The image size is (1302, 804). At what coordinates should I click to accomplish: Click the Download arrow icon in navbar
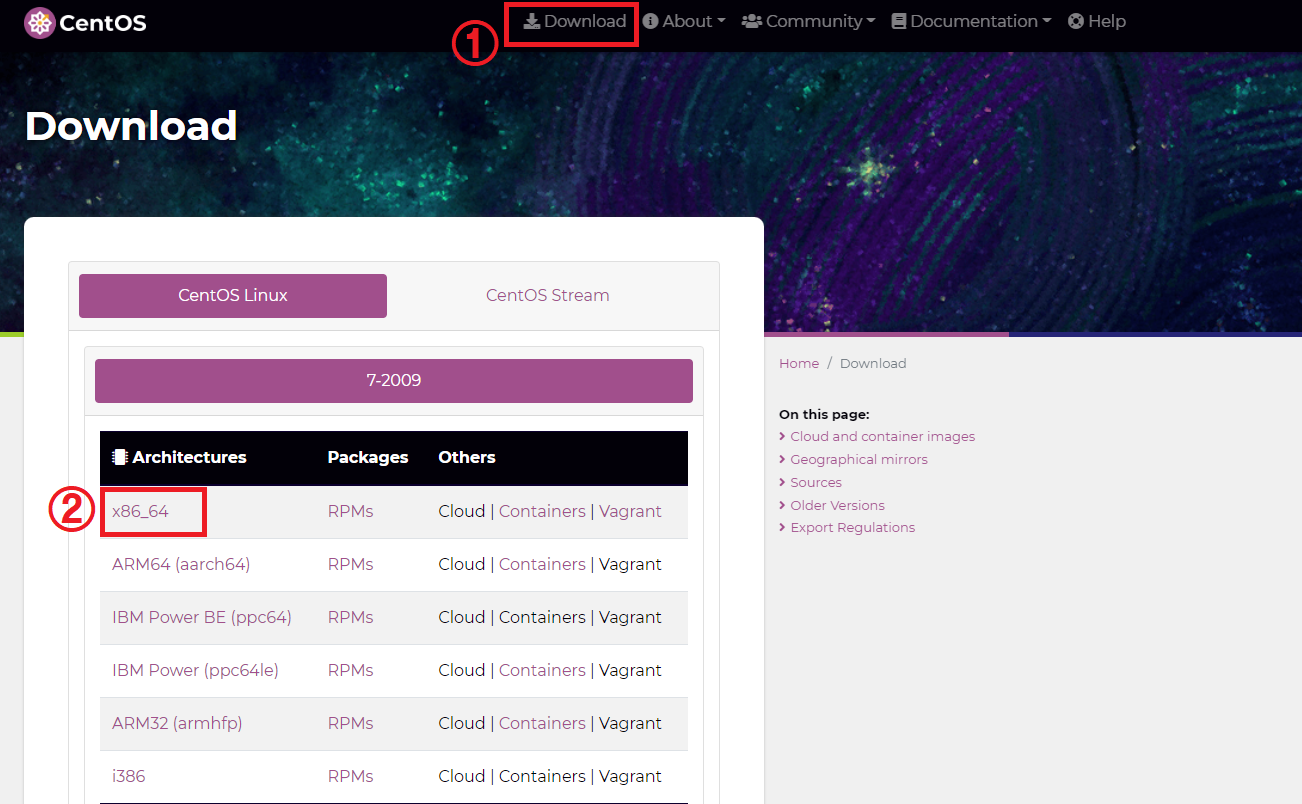(x=532, y=21)
